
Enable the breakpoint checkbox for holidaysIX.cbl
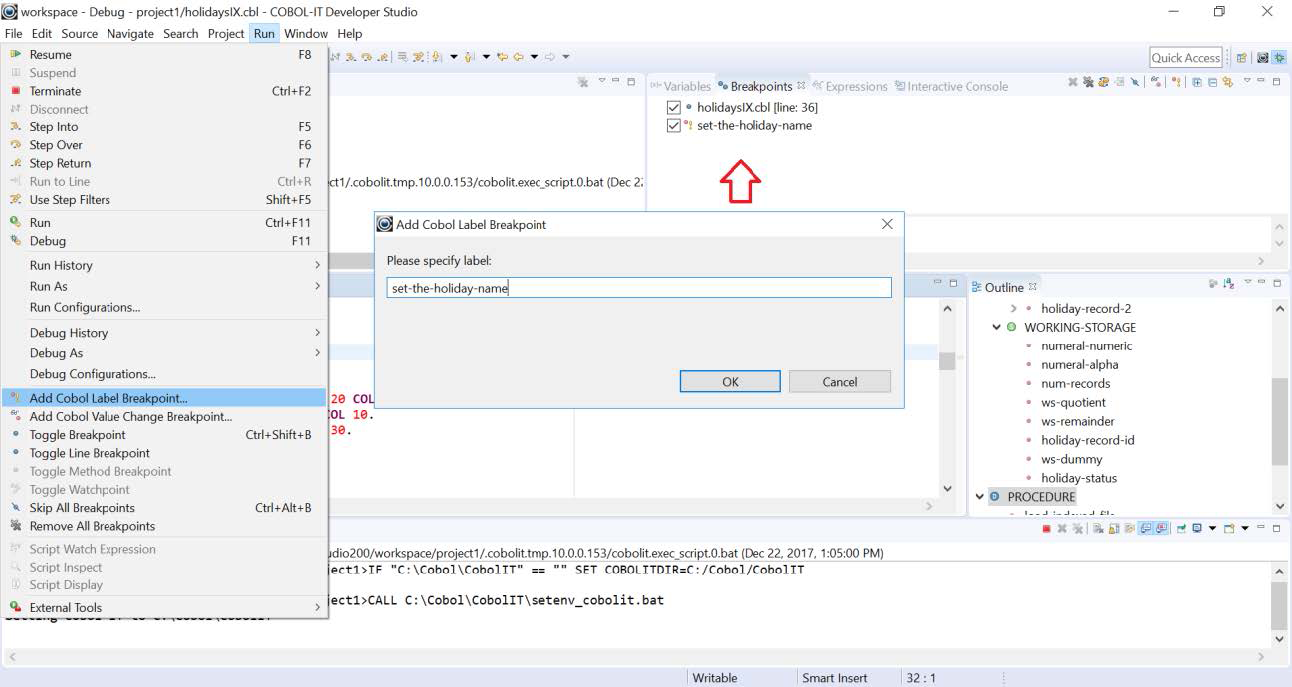tap(672, 107)
